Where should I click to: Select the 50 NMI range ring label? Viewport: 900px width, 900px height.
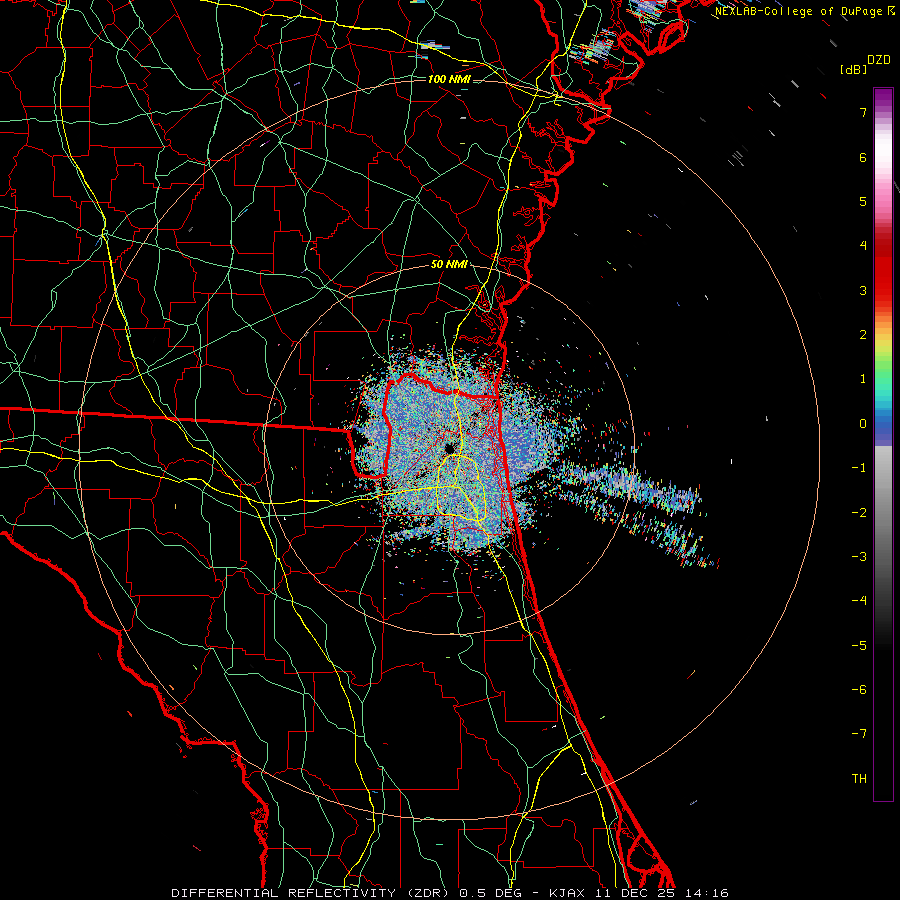coord(449,265)
